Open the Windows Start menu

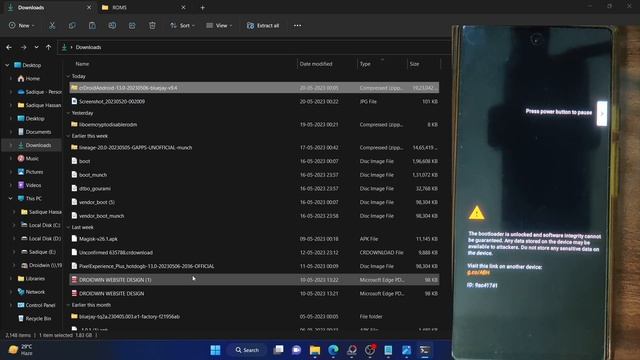[x=215, y=350]
